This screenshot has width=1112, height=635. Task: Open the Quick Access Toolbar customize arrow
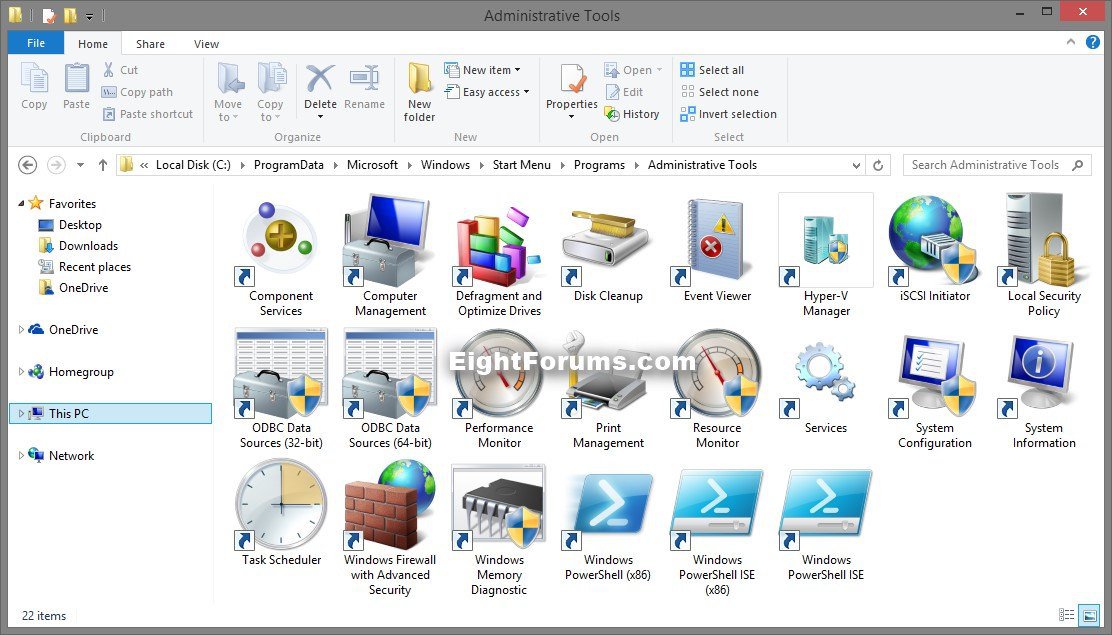[89, 15]
